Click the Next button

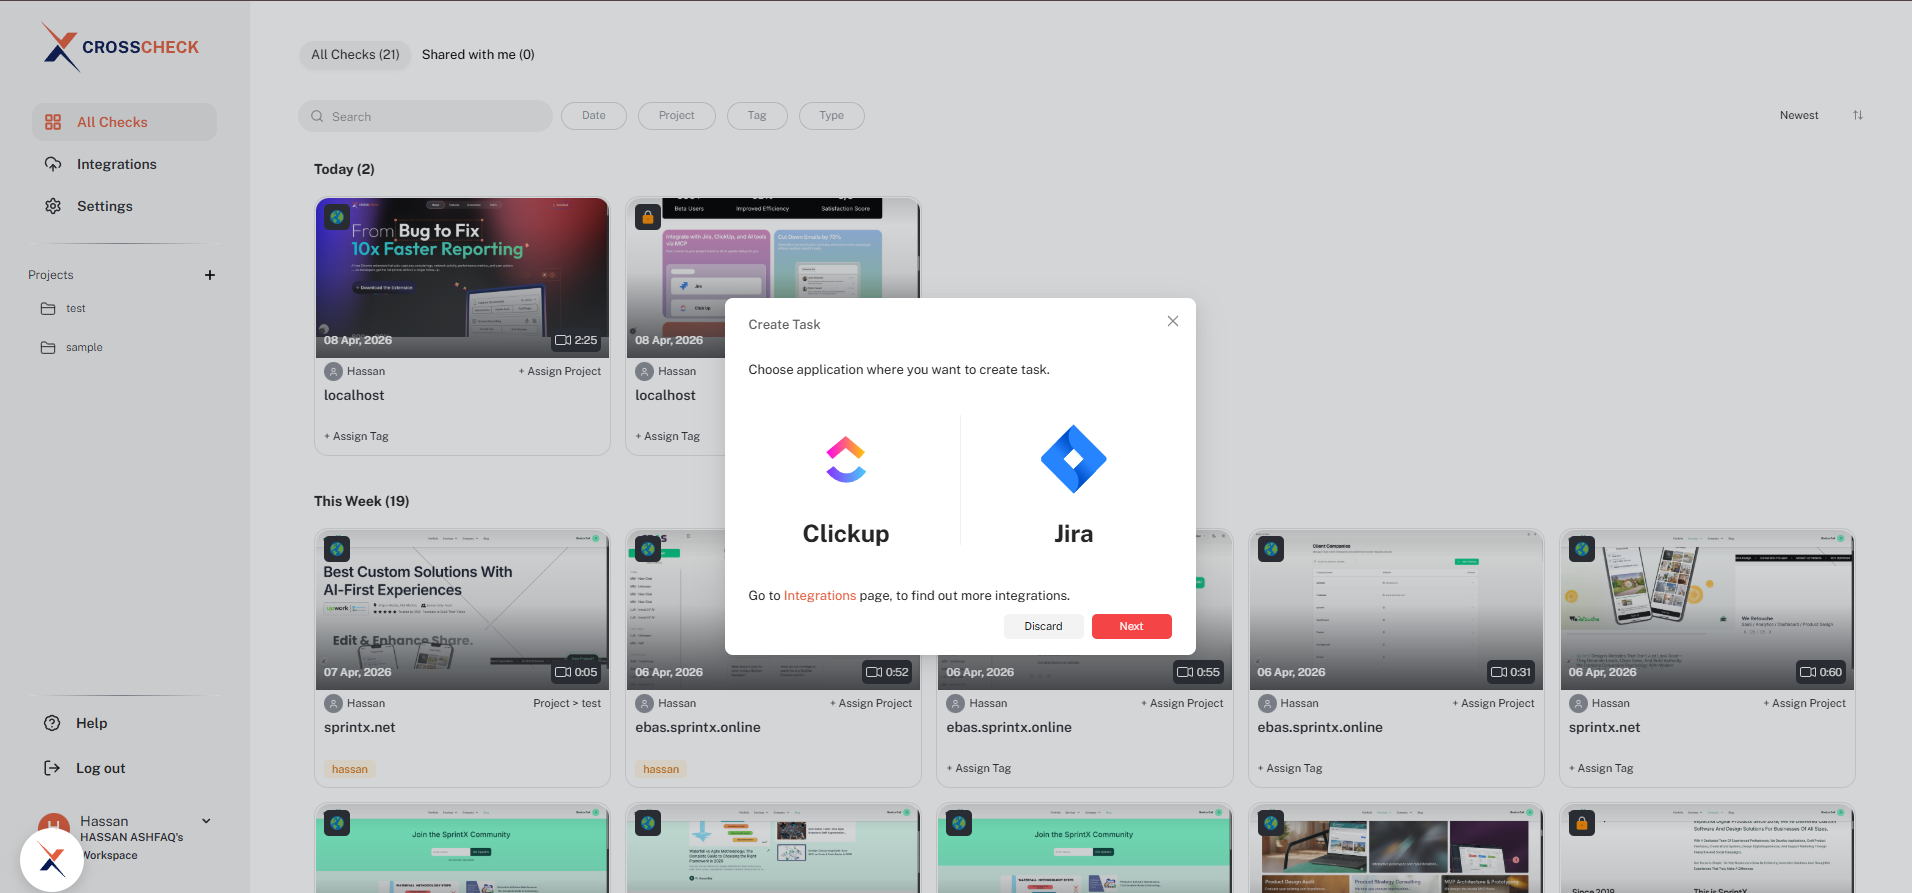pyautogui.click(x=1131, y=626)
